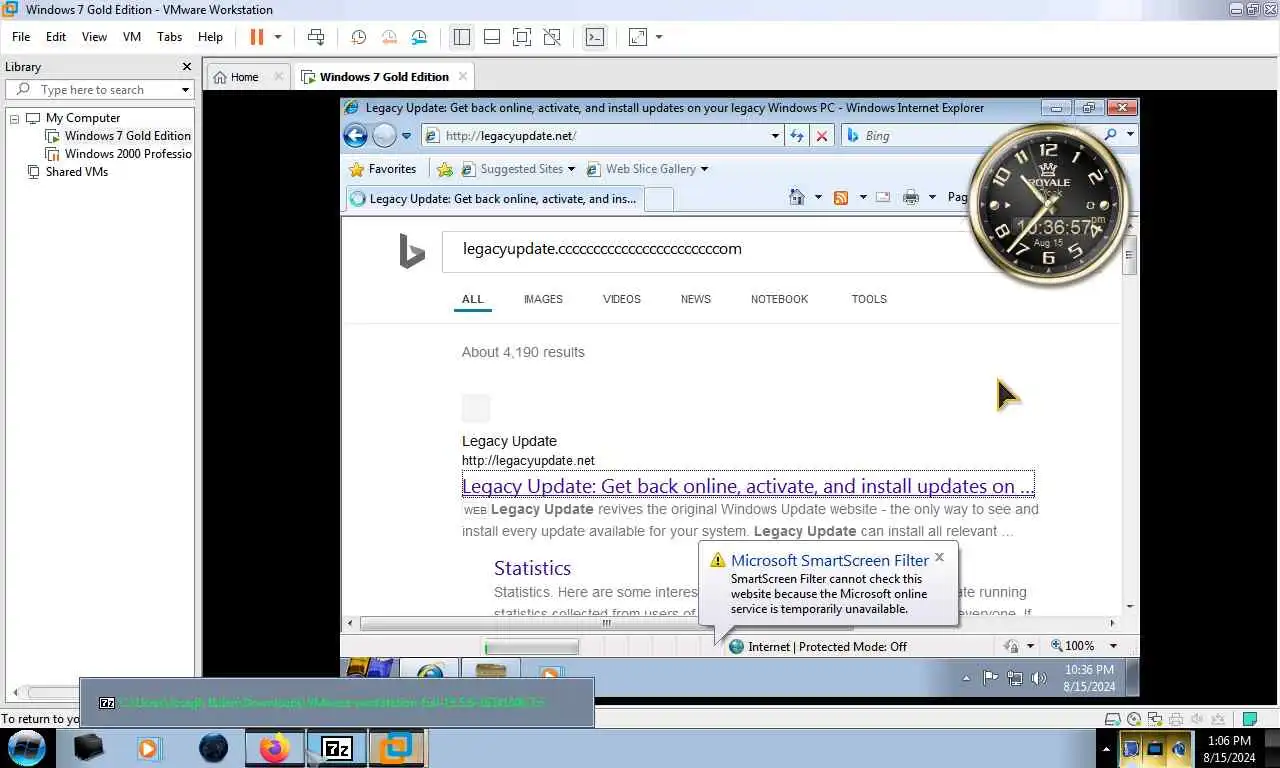Click the IE Home icon

[x=797, y=197]
